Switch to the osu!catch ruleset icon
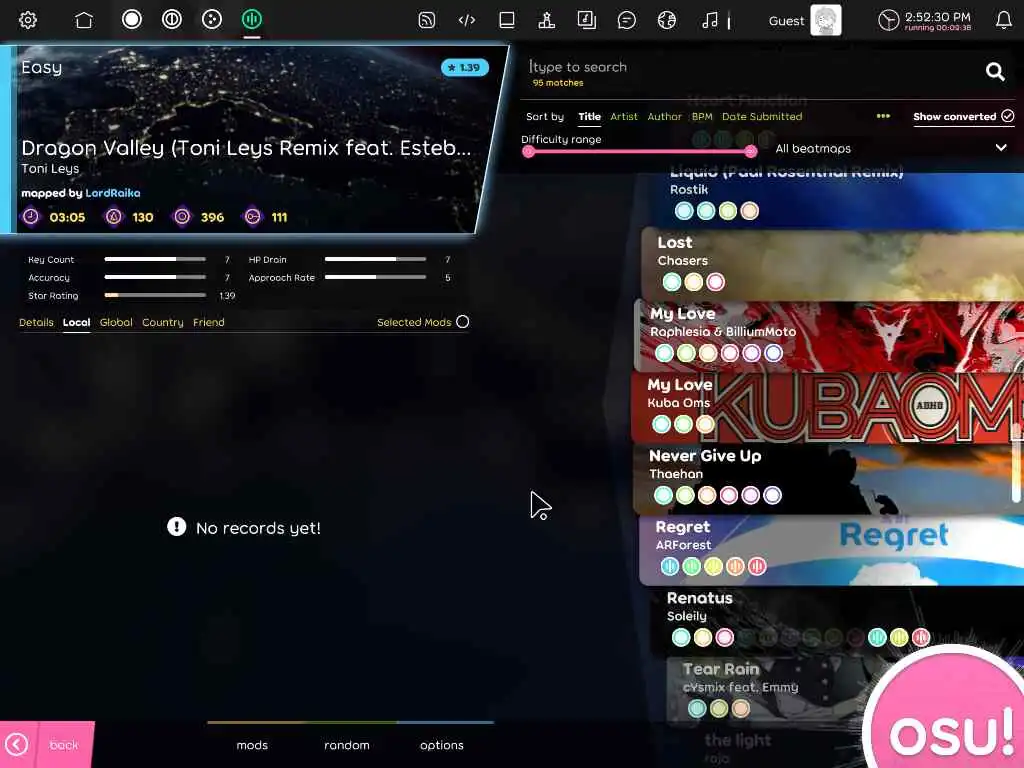 tap(212, 19)
